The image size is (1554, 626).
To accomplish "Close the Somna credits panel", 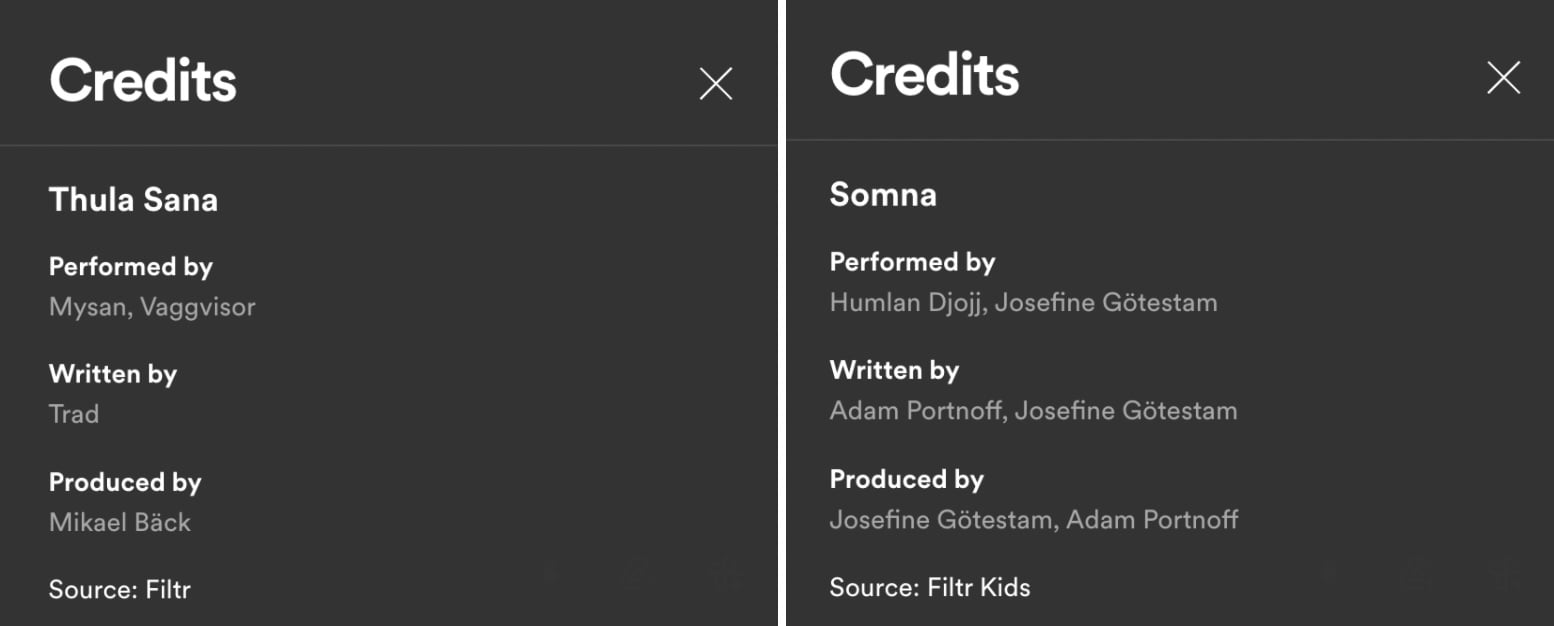I will tap(1503, 78).
